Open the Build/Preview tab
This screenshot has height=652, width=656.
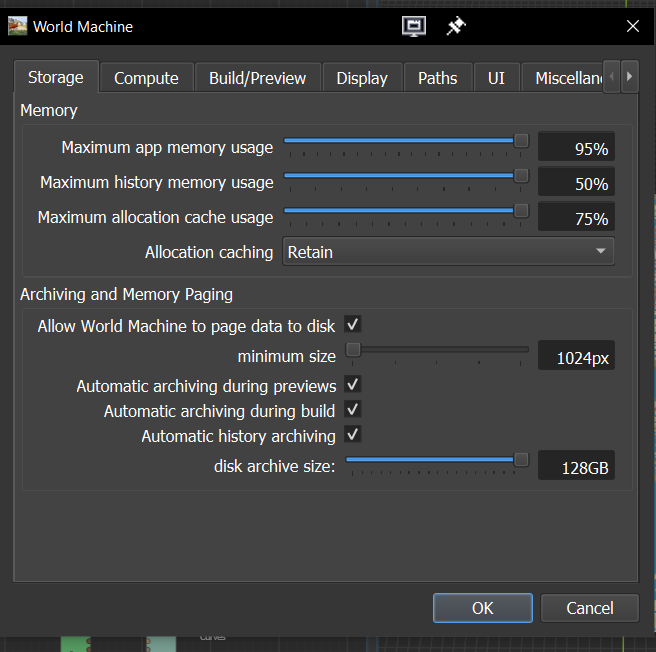pos(258,78)
